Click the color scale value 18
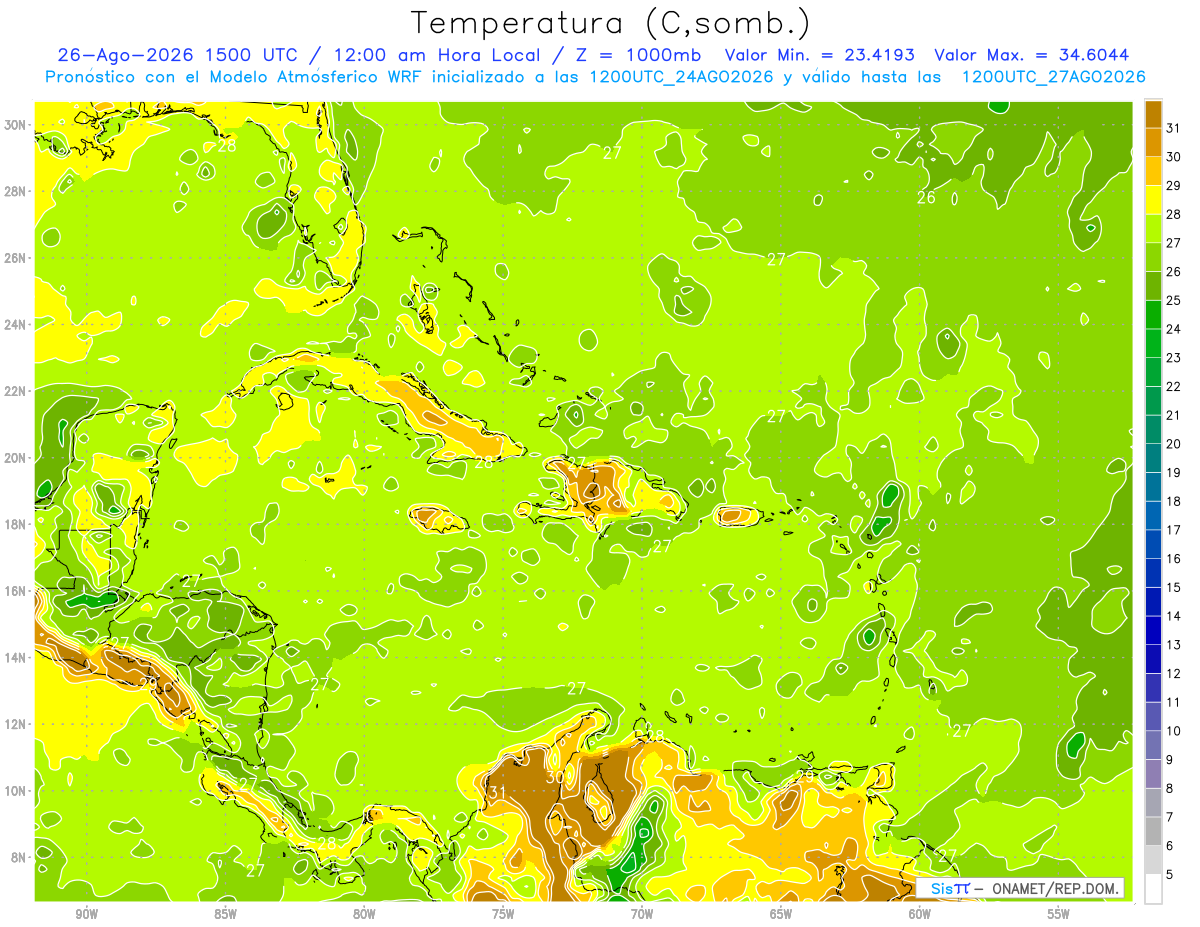 [1173, 501]
